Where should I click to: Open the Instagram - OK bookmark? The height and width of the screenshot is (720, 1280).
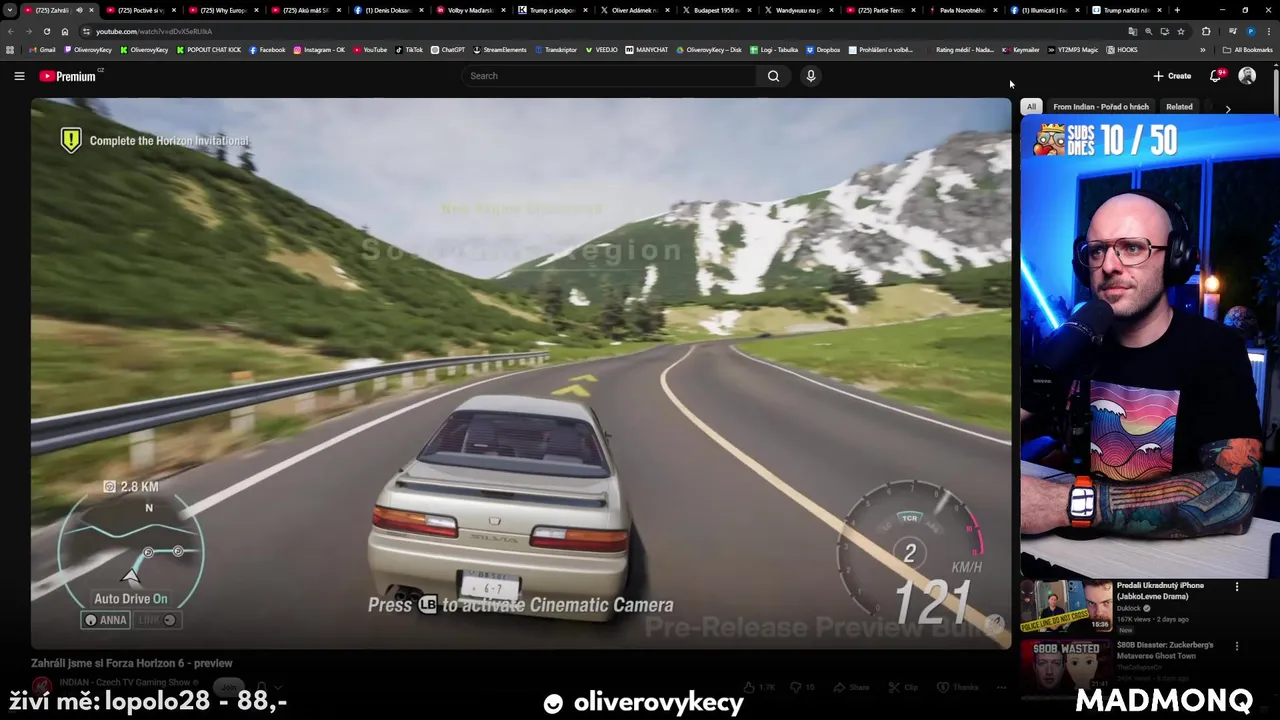tap(319, 50)
